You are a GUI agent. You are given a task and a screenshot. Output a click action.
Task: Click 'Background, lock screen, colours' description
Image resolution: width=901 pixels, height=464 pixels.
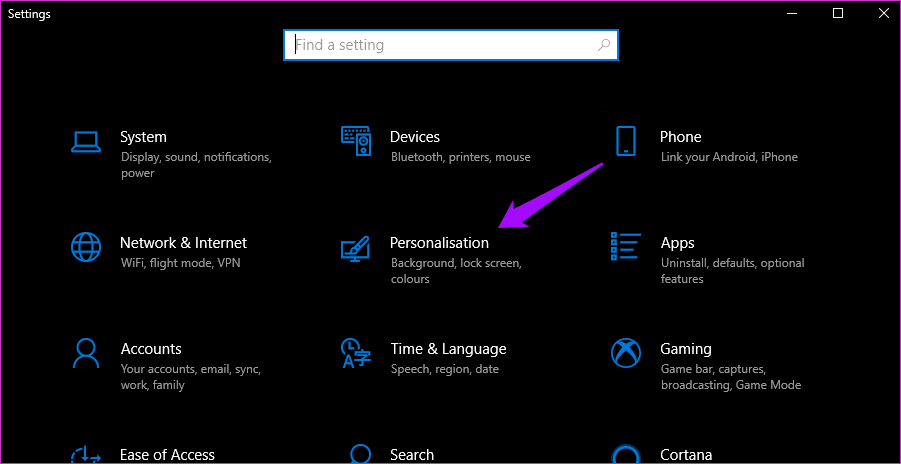pos(456,271)
